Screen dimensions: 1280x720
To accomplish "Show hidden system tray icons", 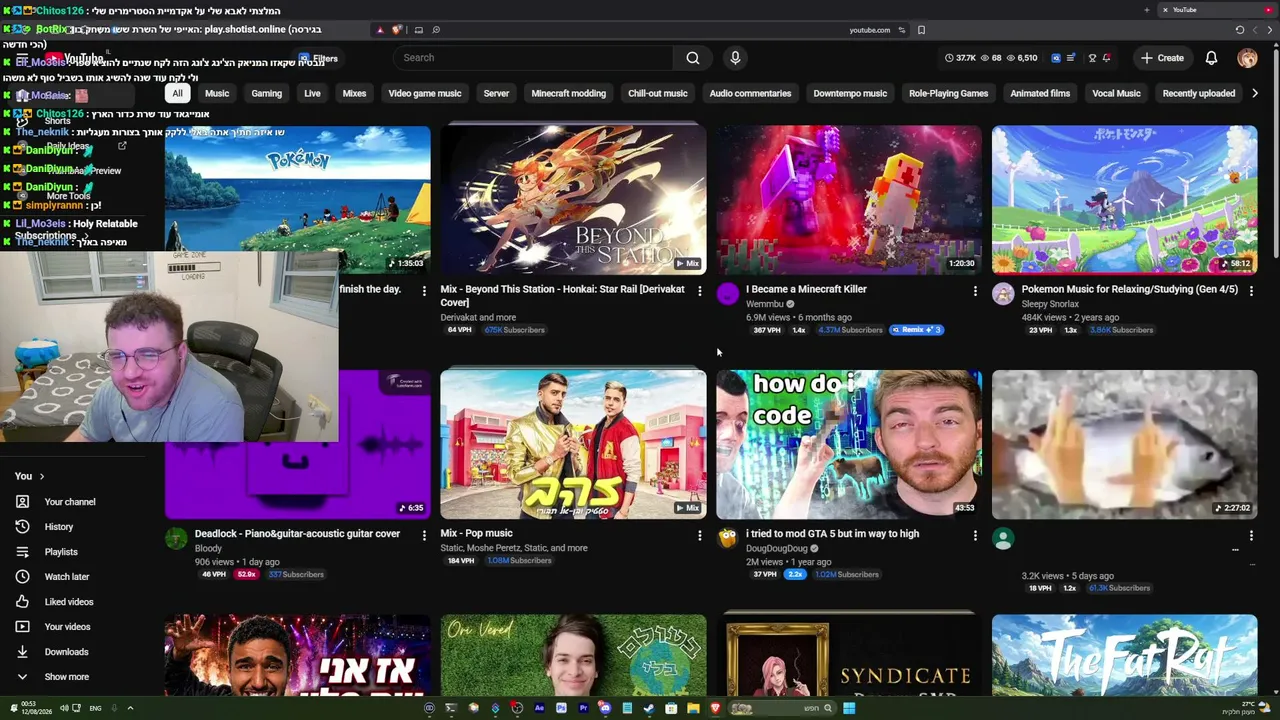I will 130,708.
